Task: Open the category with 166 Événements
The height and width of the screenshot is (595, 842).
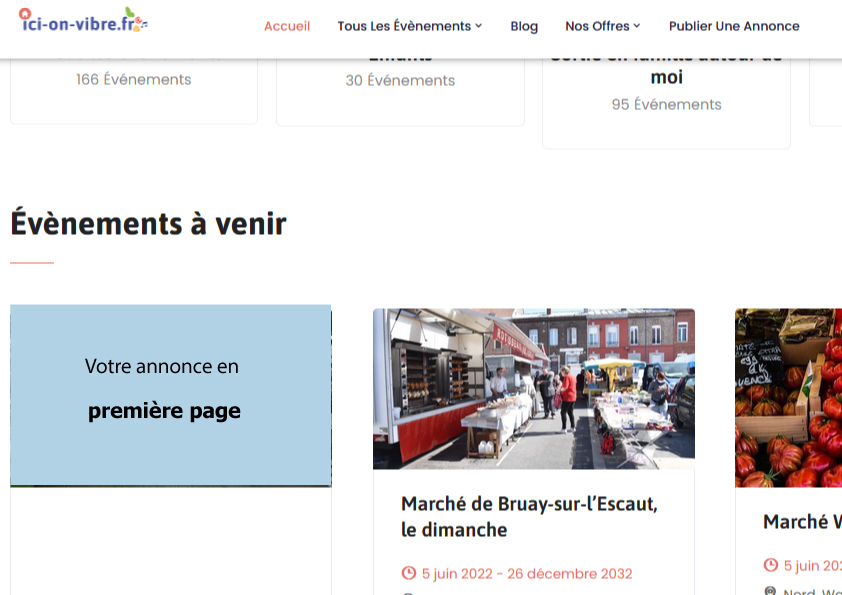Action: point(133,79)
